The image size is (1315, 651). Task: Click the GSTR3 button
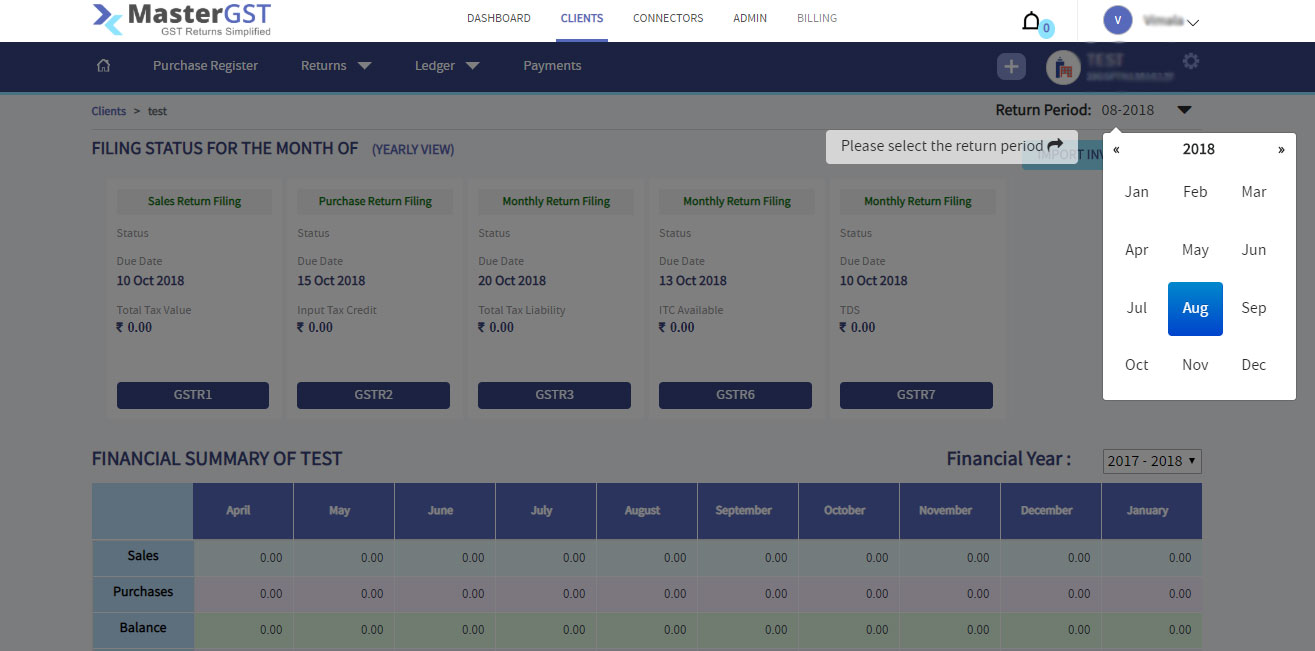[554, 395]
